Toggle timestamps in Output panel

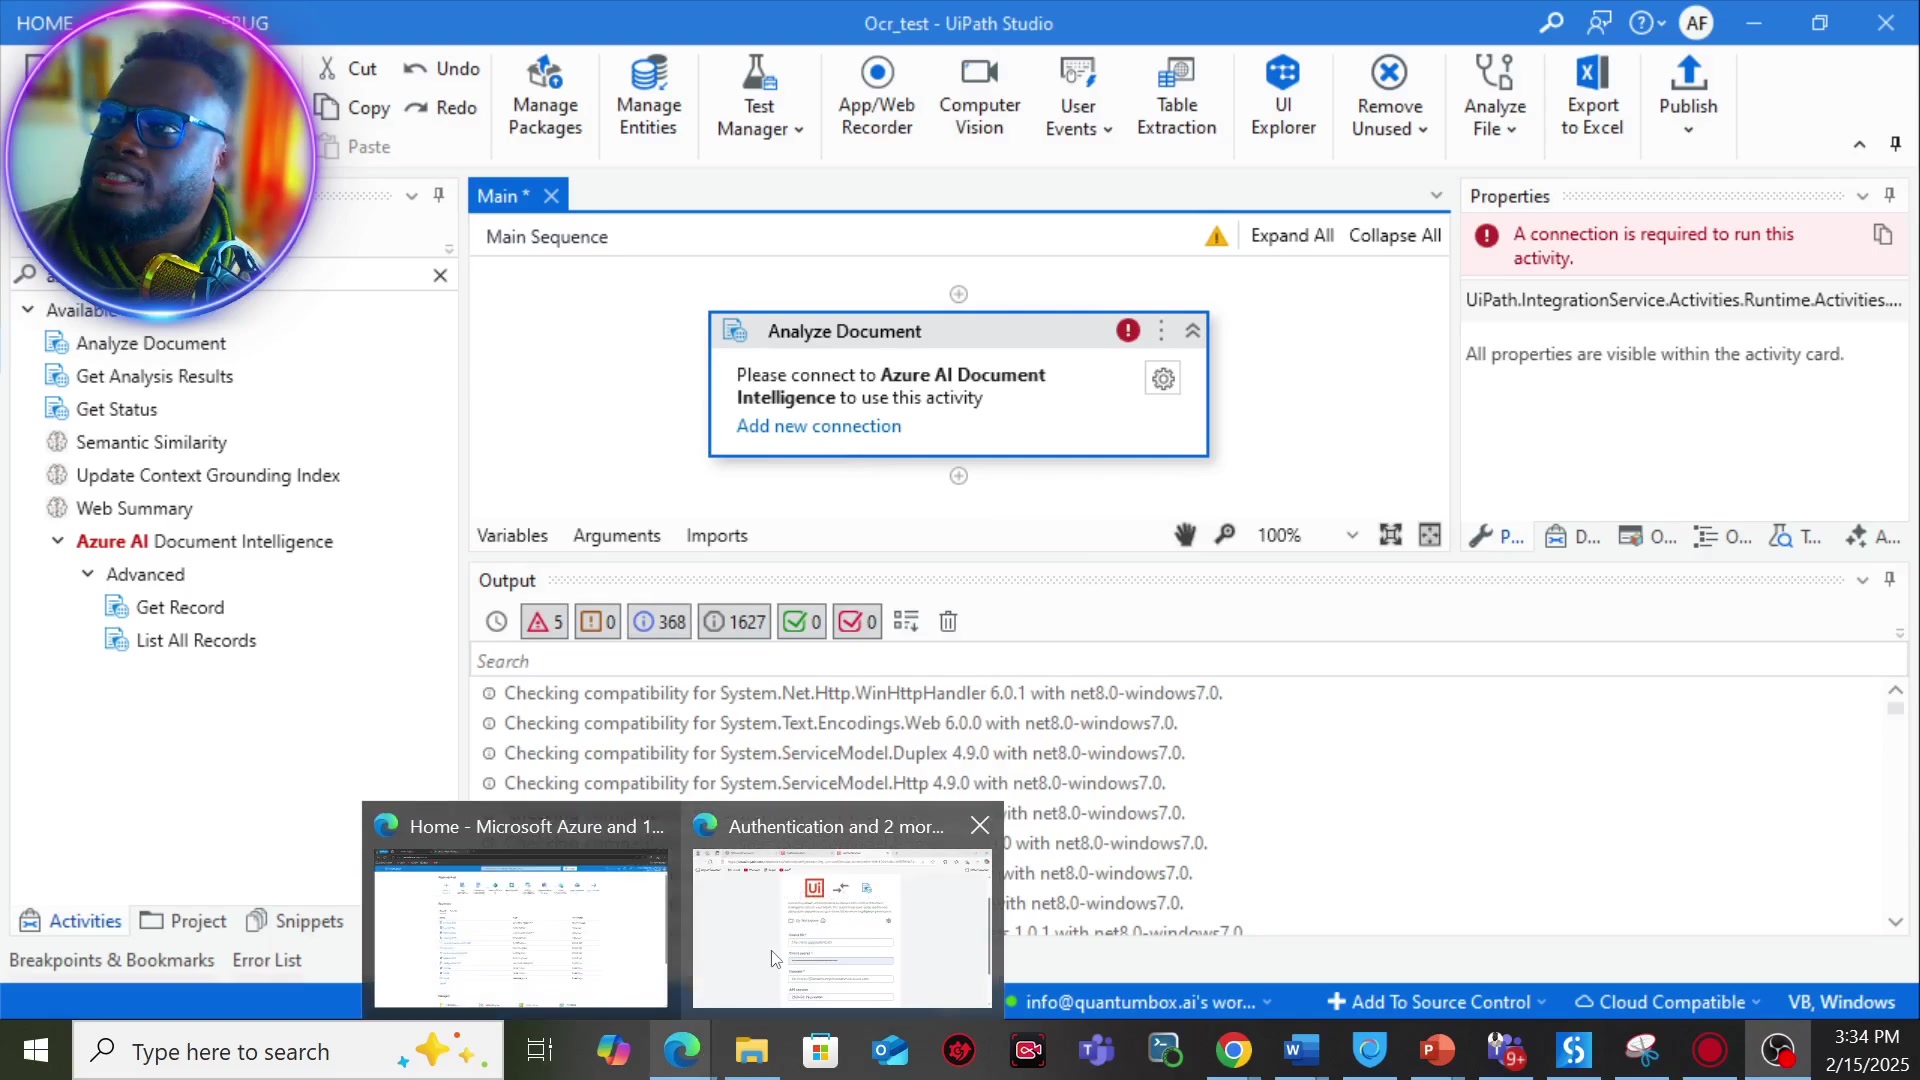(497, 622)
